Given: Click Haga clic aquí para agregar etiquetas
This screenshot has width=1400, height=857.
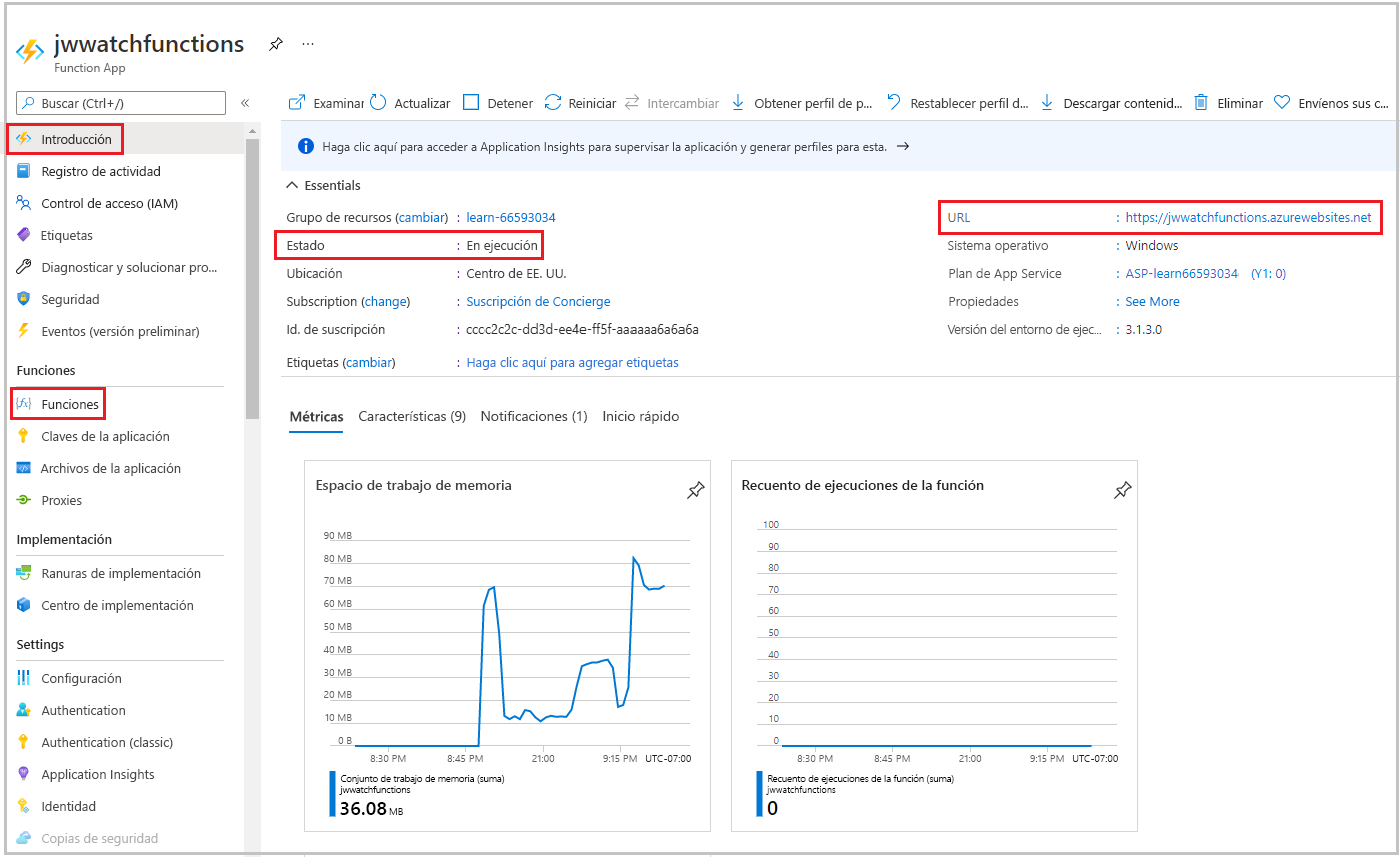Looking at the screenshot, I should pyautogui.click(x=572, y=363).
